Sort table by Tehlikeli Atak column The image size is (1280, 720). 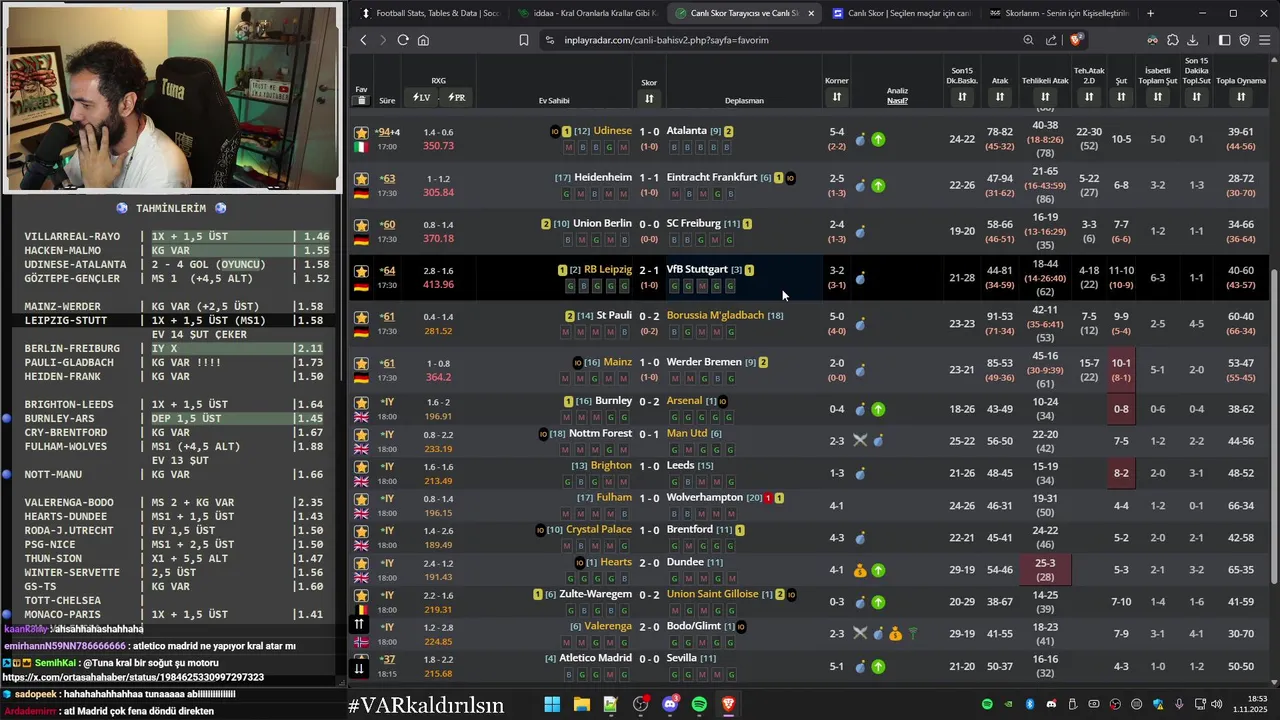1046,97
